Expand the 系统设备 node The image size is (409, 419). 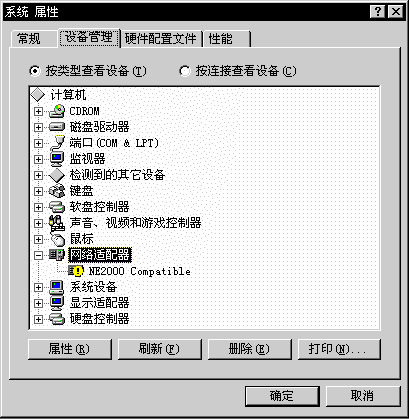(x=38, y=287)
